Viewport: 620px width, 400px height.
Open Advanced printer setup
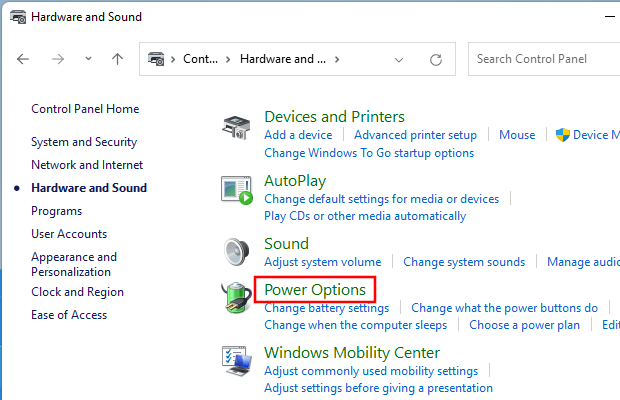pyautogui.click(x=415, y=135)
